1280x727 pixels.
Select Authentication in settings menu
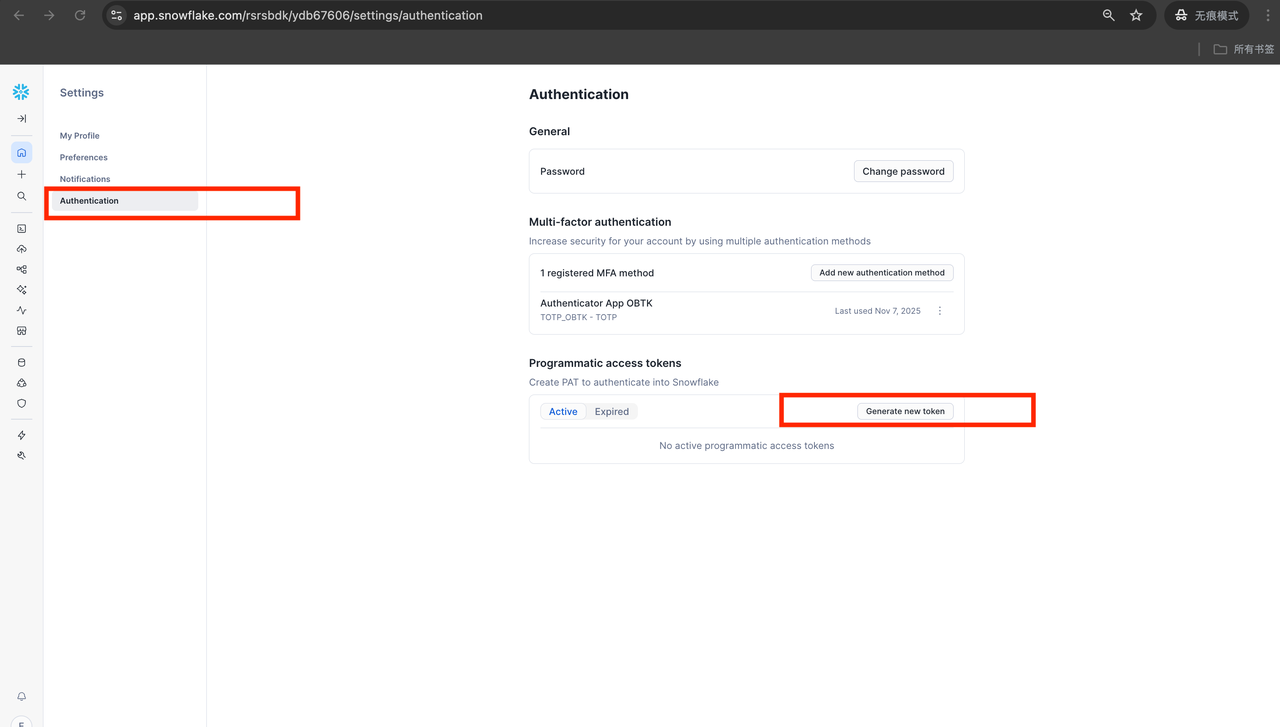pyautogui.click(x=124, y=201)
